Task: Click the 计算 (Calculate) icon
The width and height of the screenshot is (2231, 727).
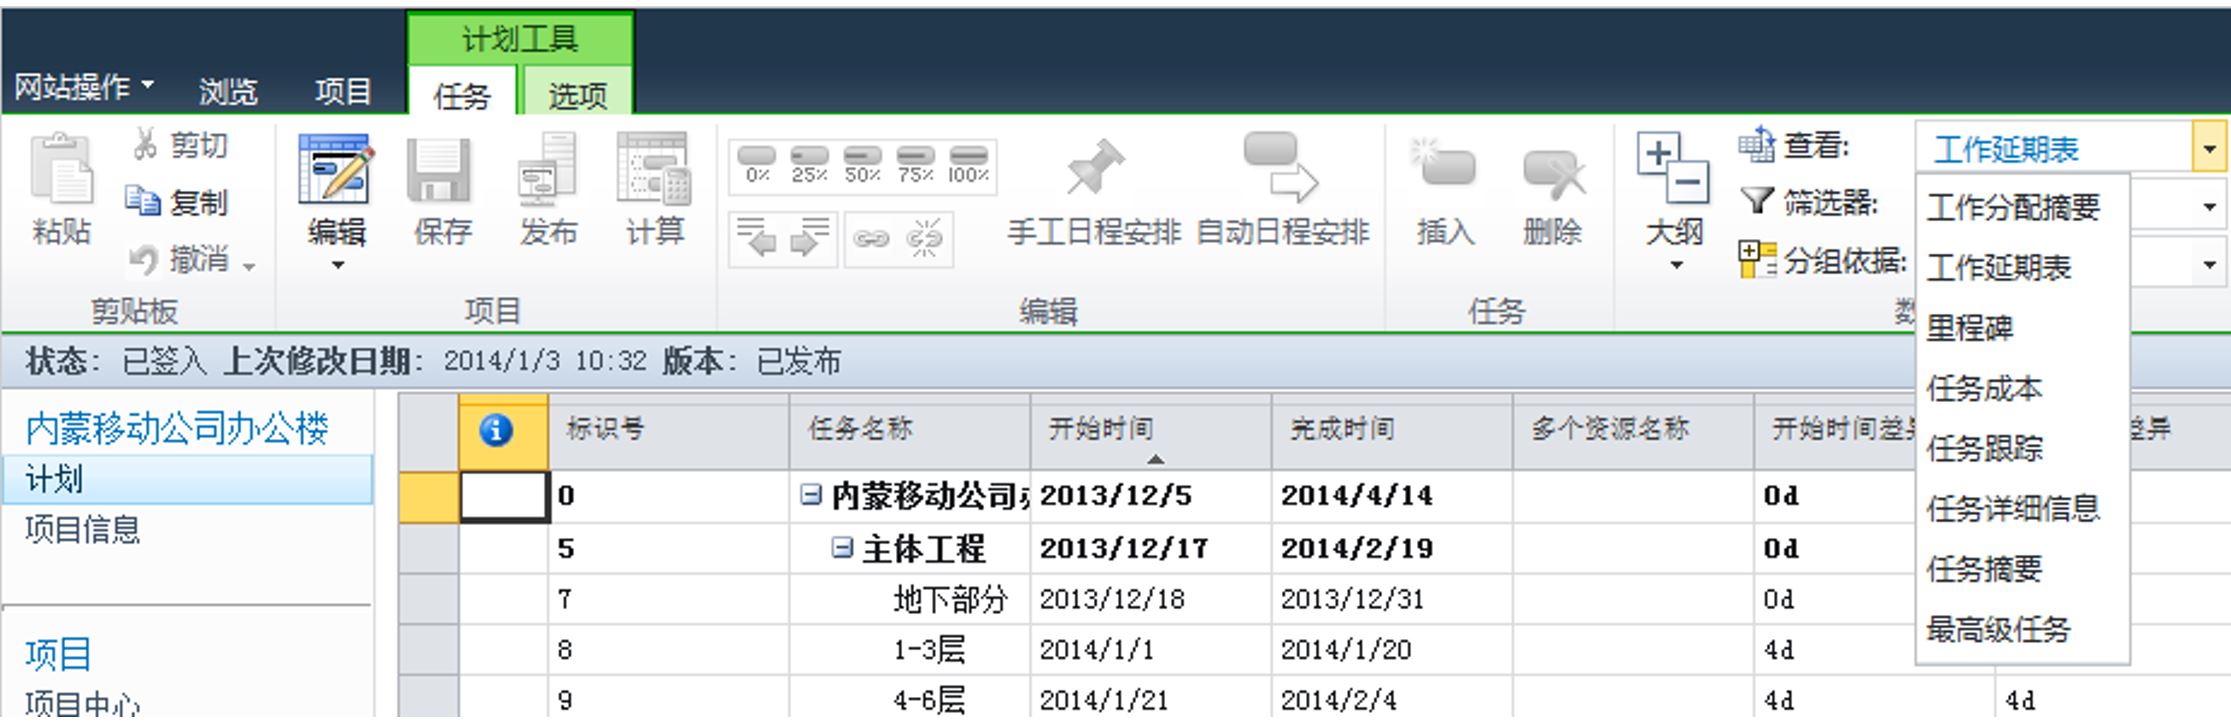Action: coord(653,170)
